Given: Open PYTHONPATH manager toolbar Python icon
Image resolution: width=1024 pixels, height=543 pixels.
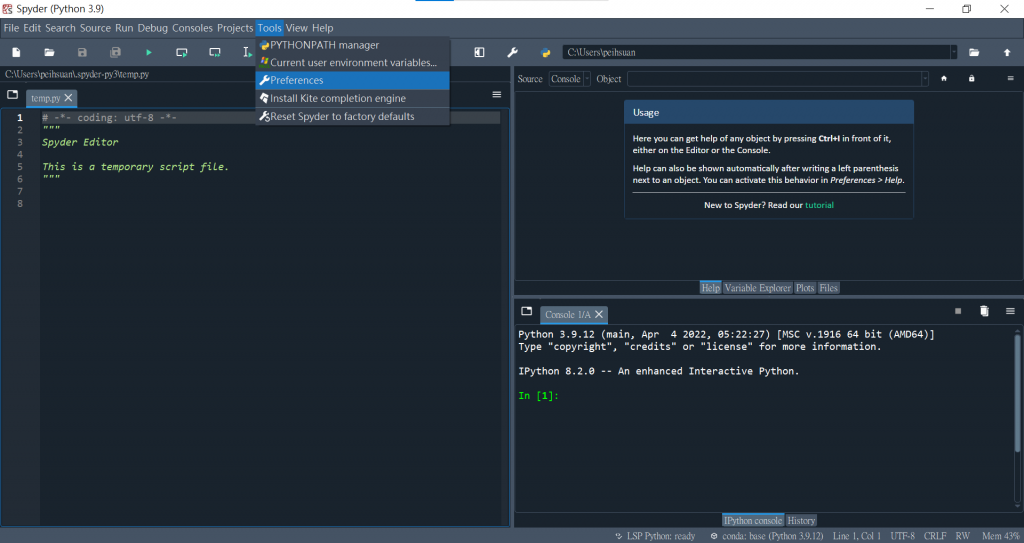Looking at the screenshot, I should 545,52.
